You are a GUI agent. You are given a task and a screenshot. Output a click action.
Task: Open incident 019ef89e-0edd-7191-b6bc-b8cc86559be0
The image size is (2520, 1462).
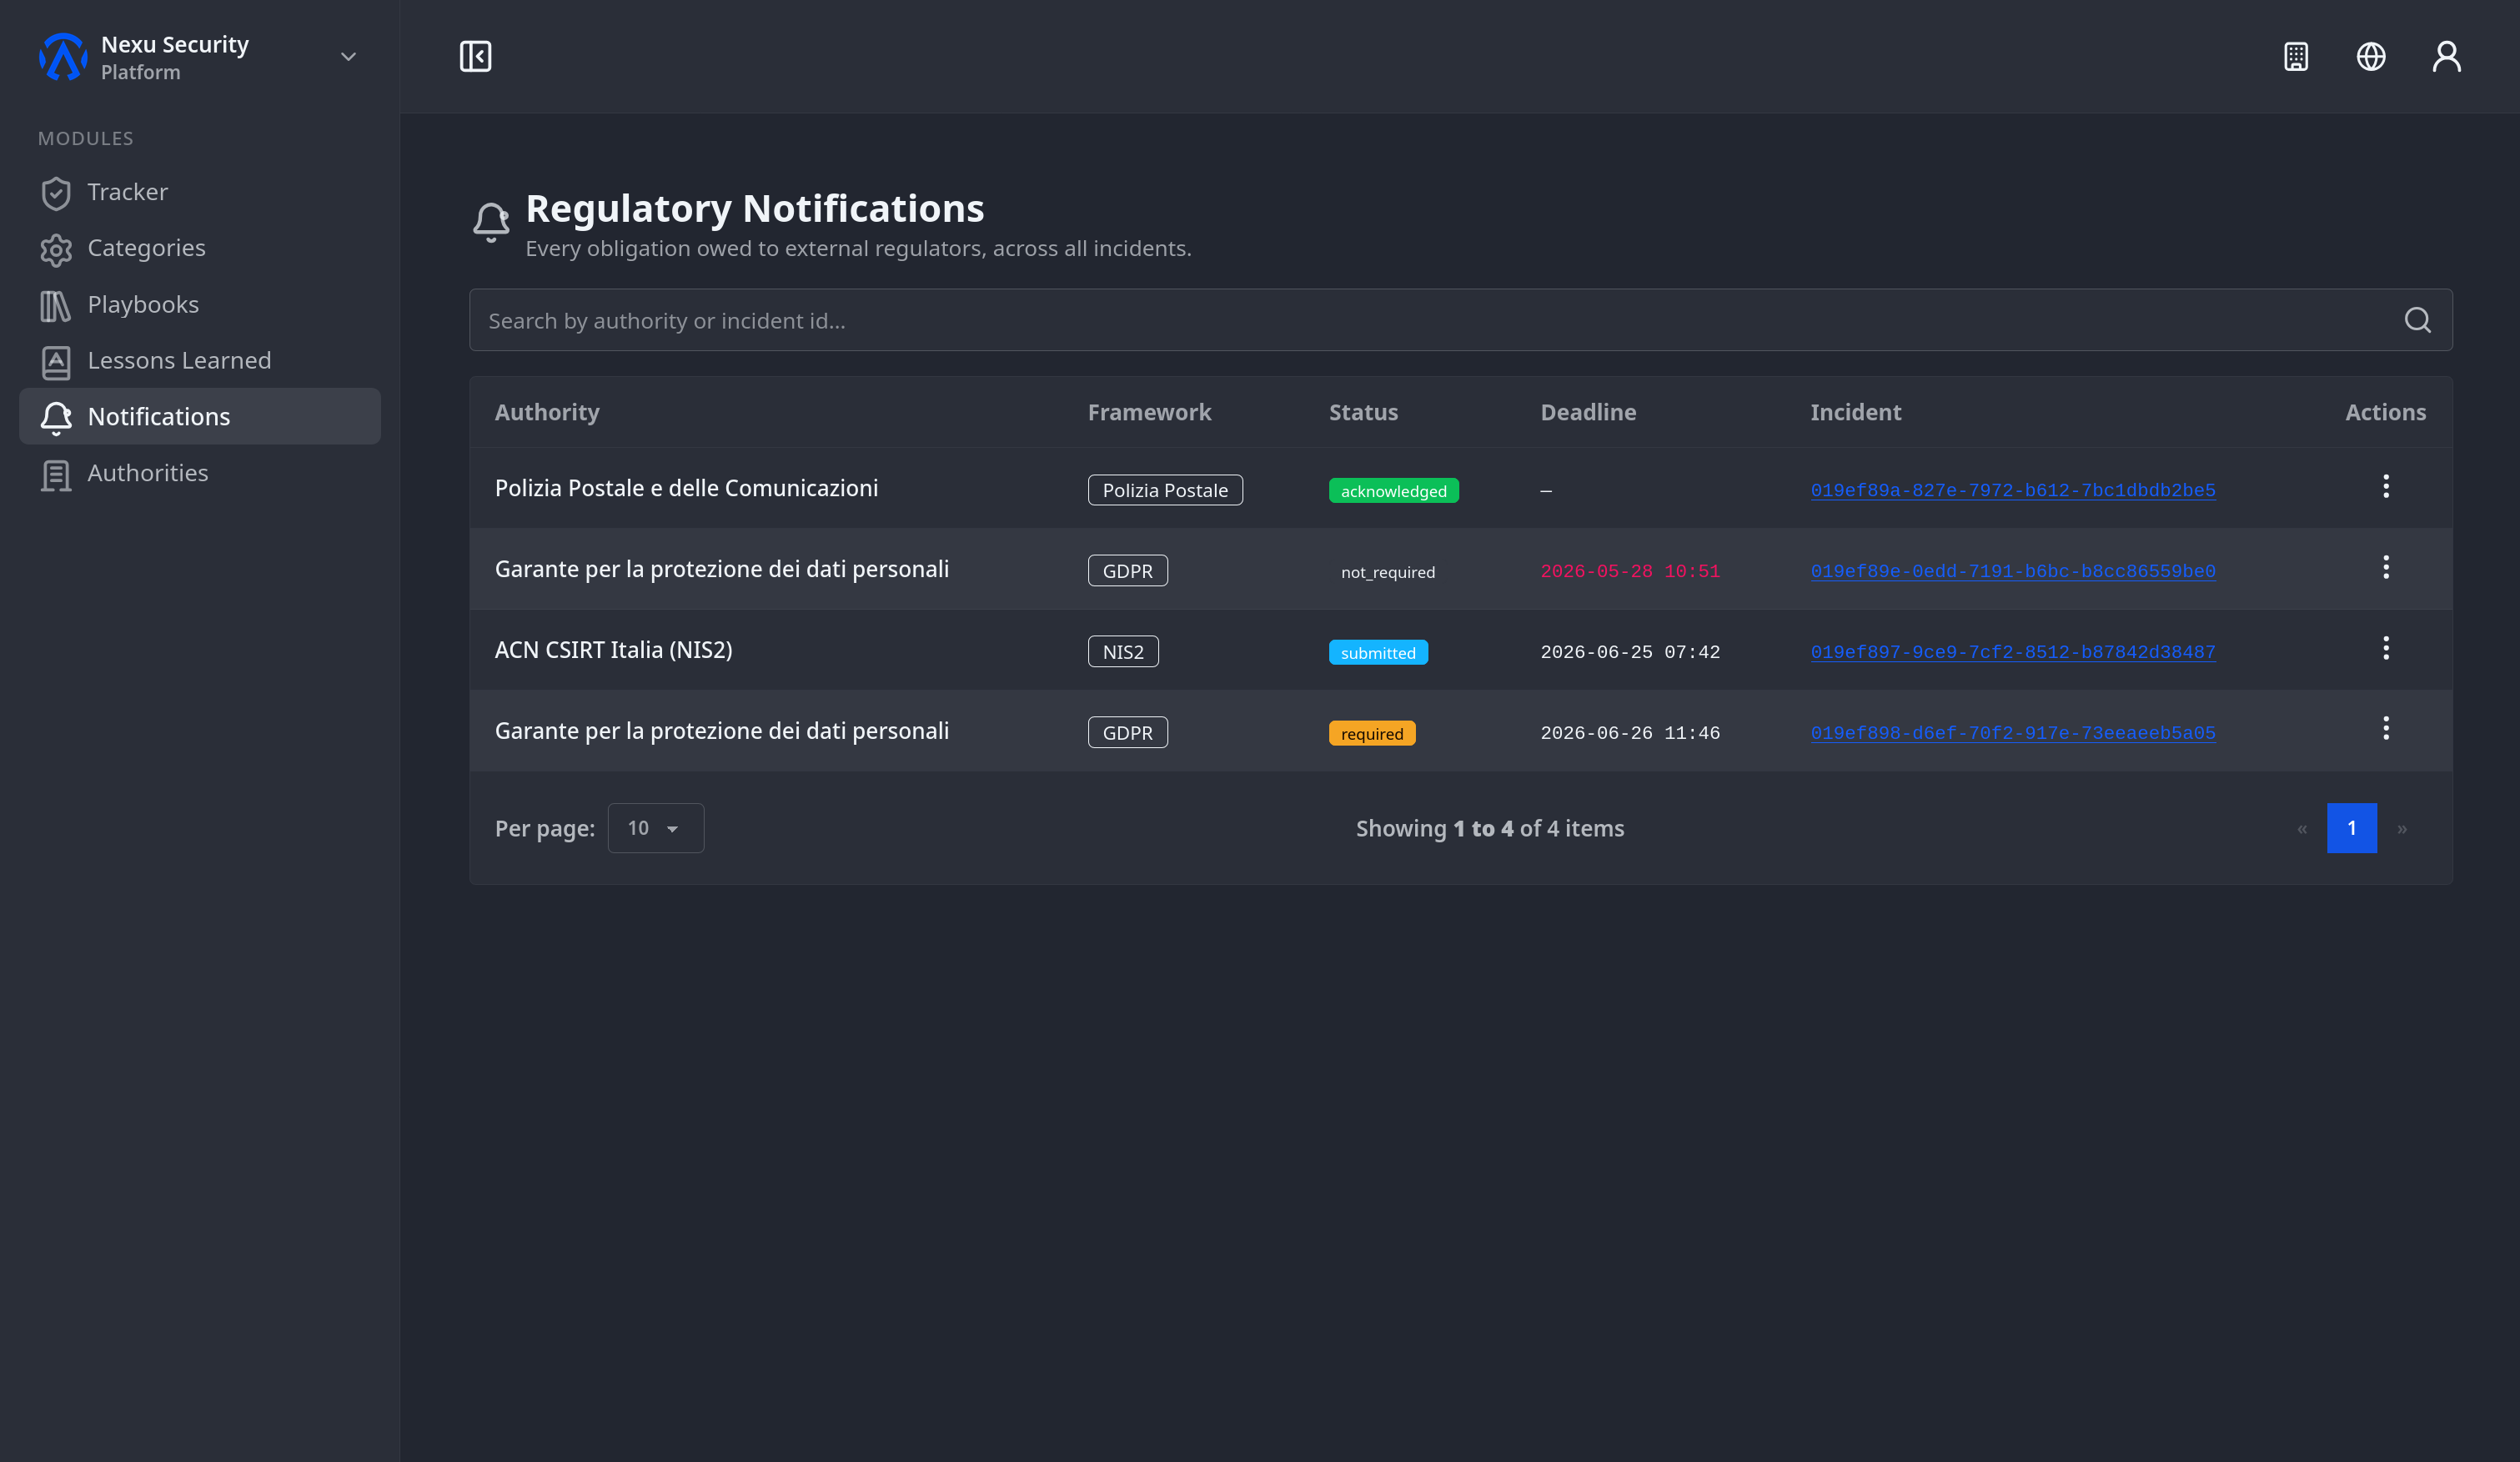pyautogui.click(x=2012, y=571)
